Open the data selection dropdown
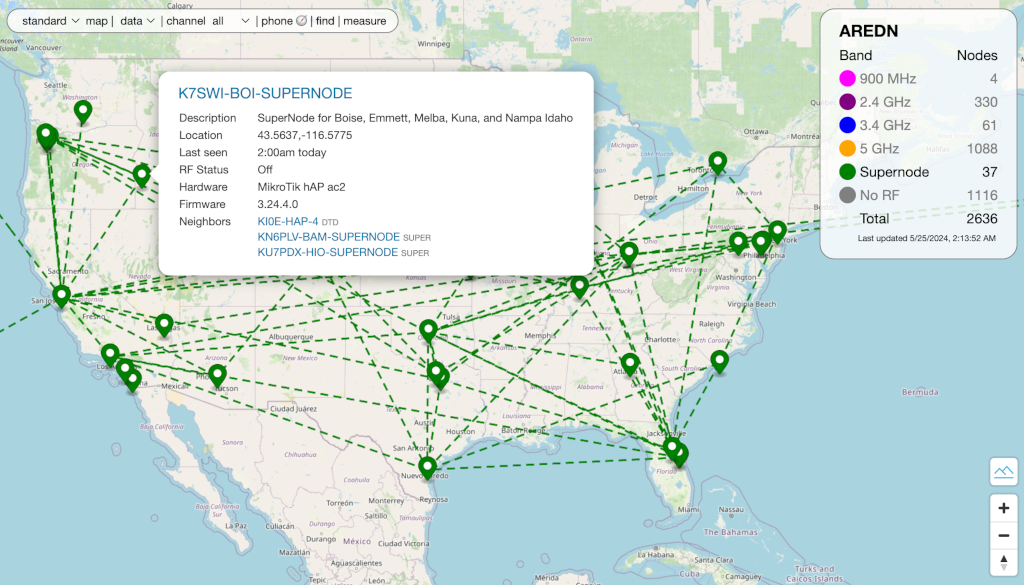 click(137, 21)
